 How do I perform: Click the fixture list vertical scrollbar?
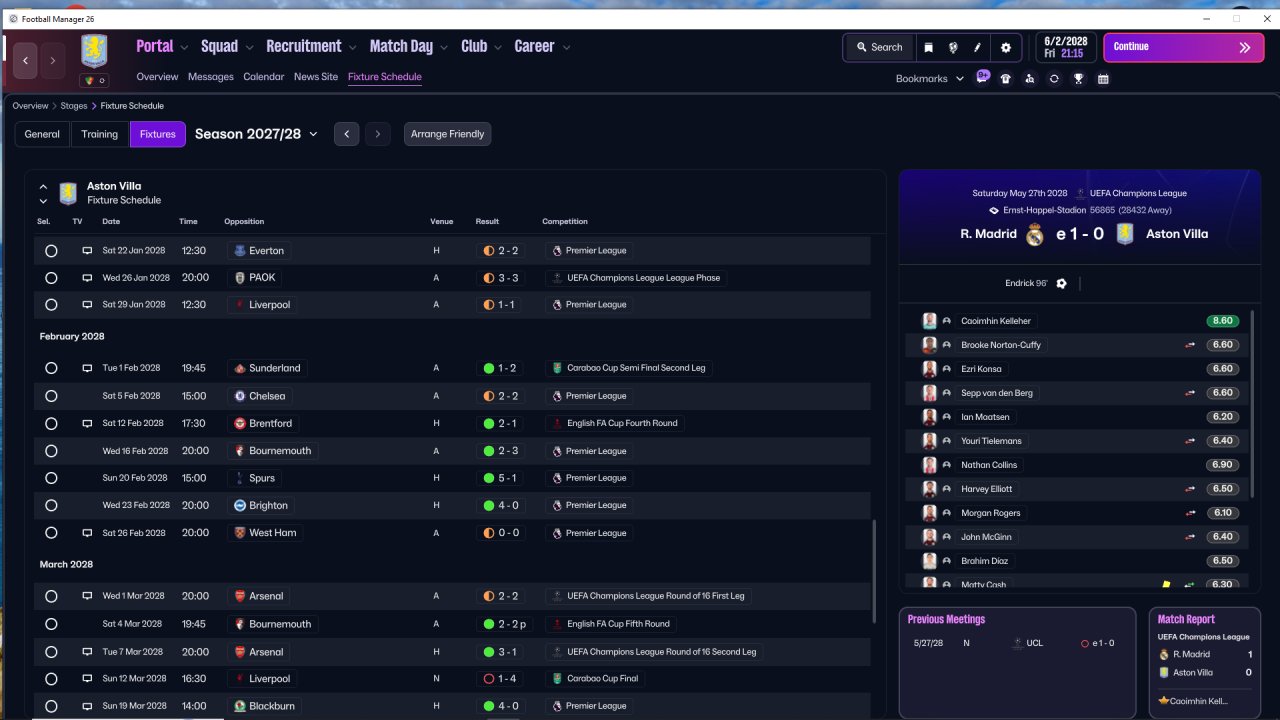point(874,570)
